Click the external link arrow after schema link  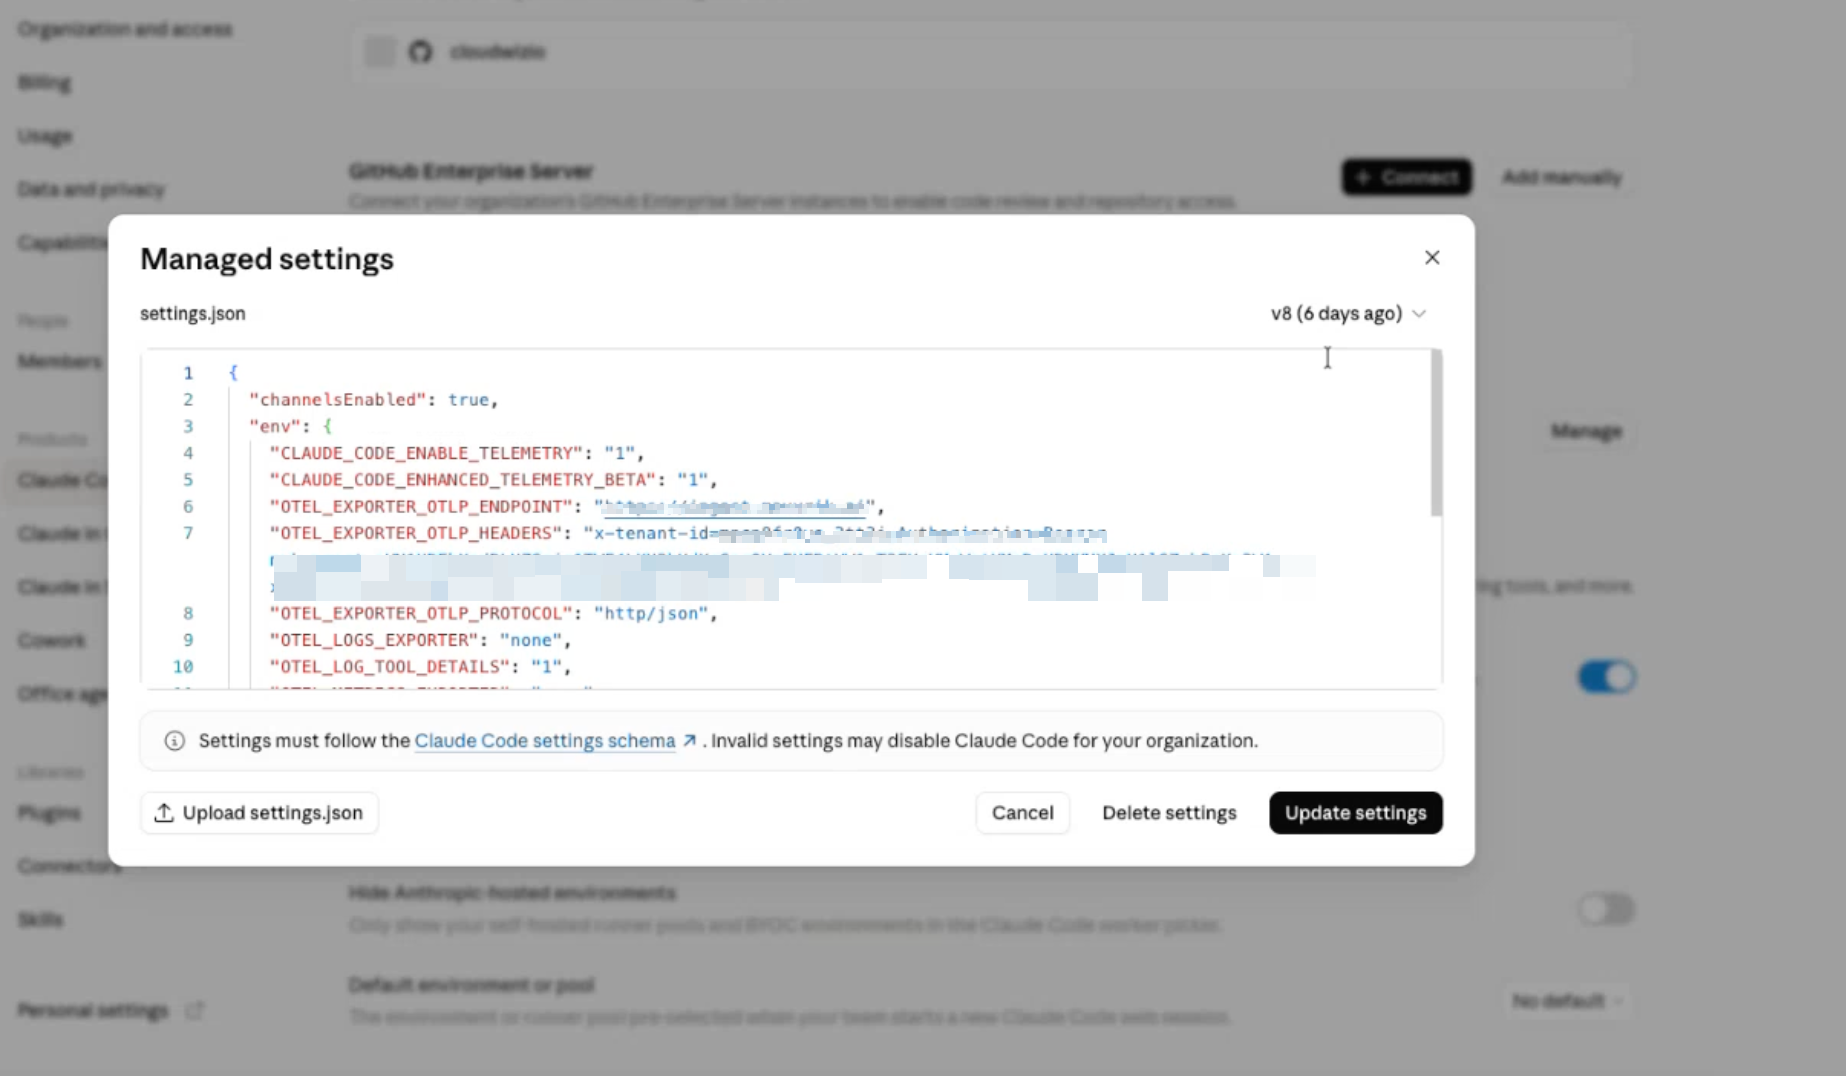pyautogui.click(x=689, y=741)
